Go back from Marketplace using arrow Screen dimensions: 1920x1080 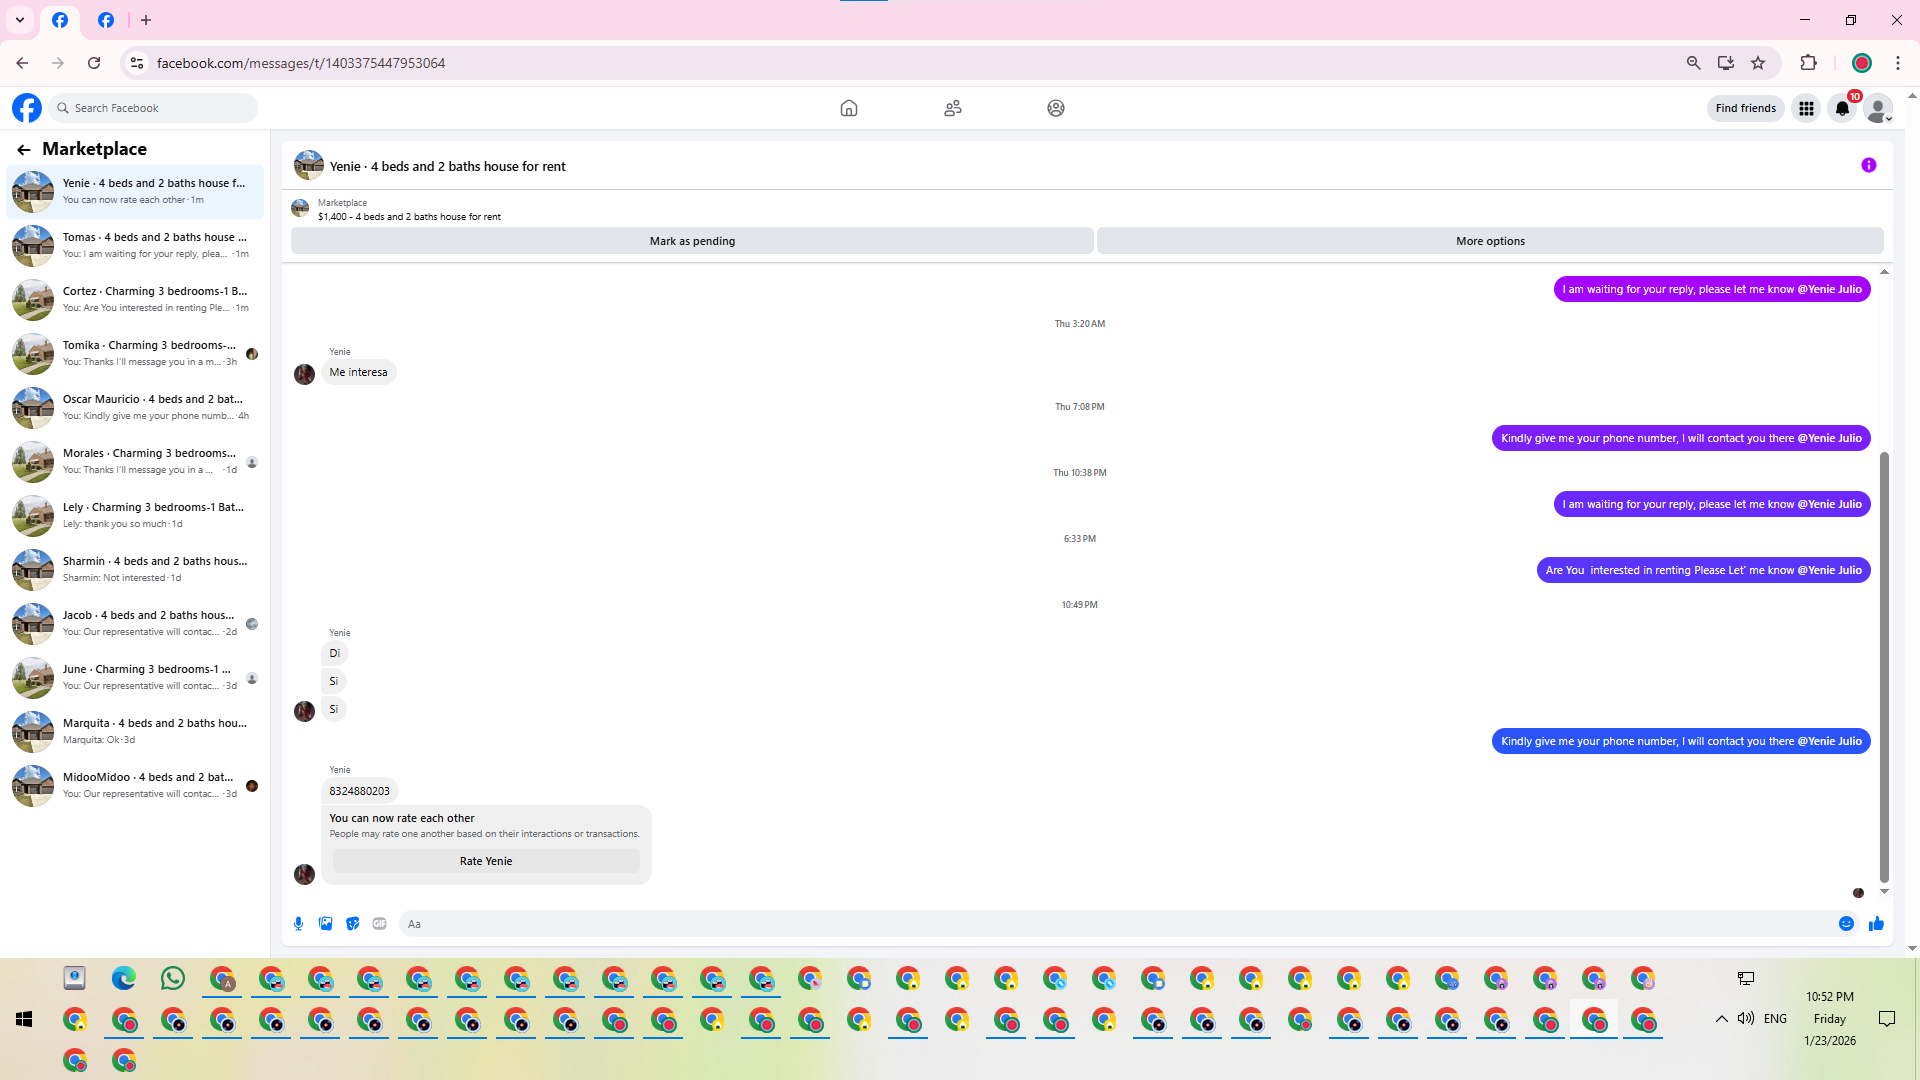click(x=24, y=150)
